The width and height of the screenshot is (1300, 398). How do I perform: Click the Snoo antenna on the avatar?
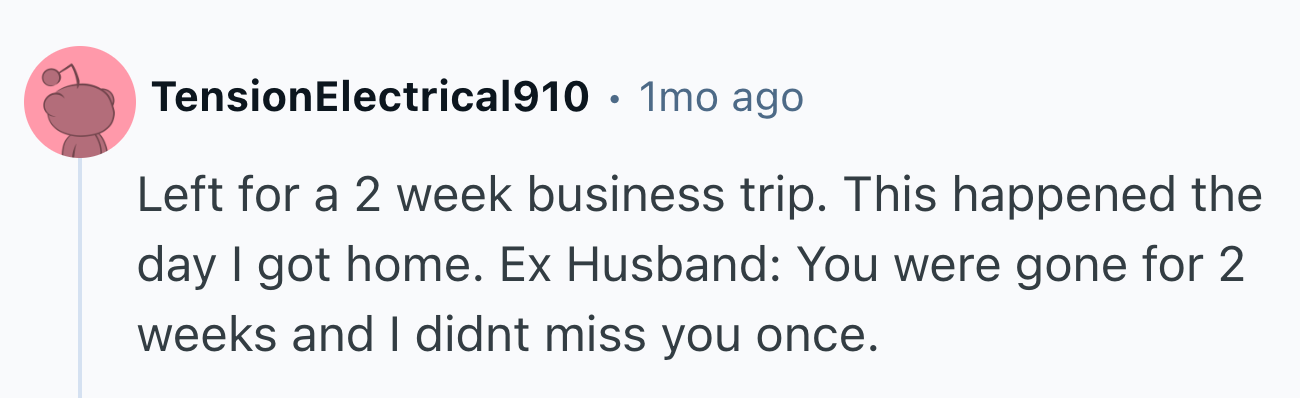(x=57, y=73)
